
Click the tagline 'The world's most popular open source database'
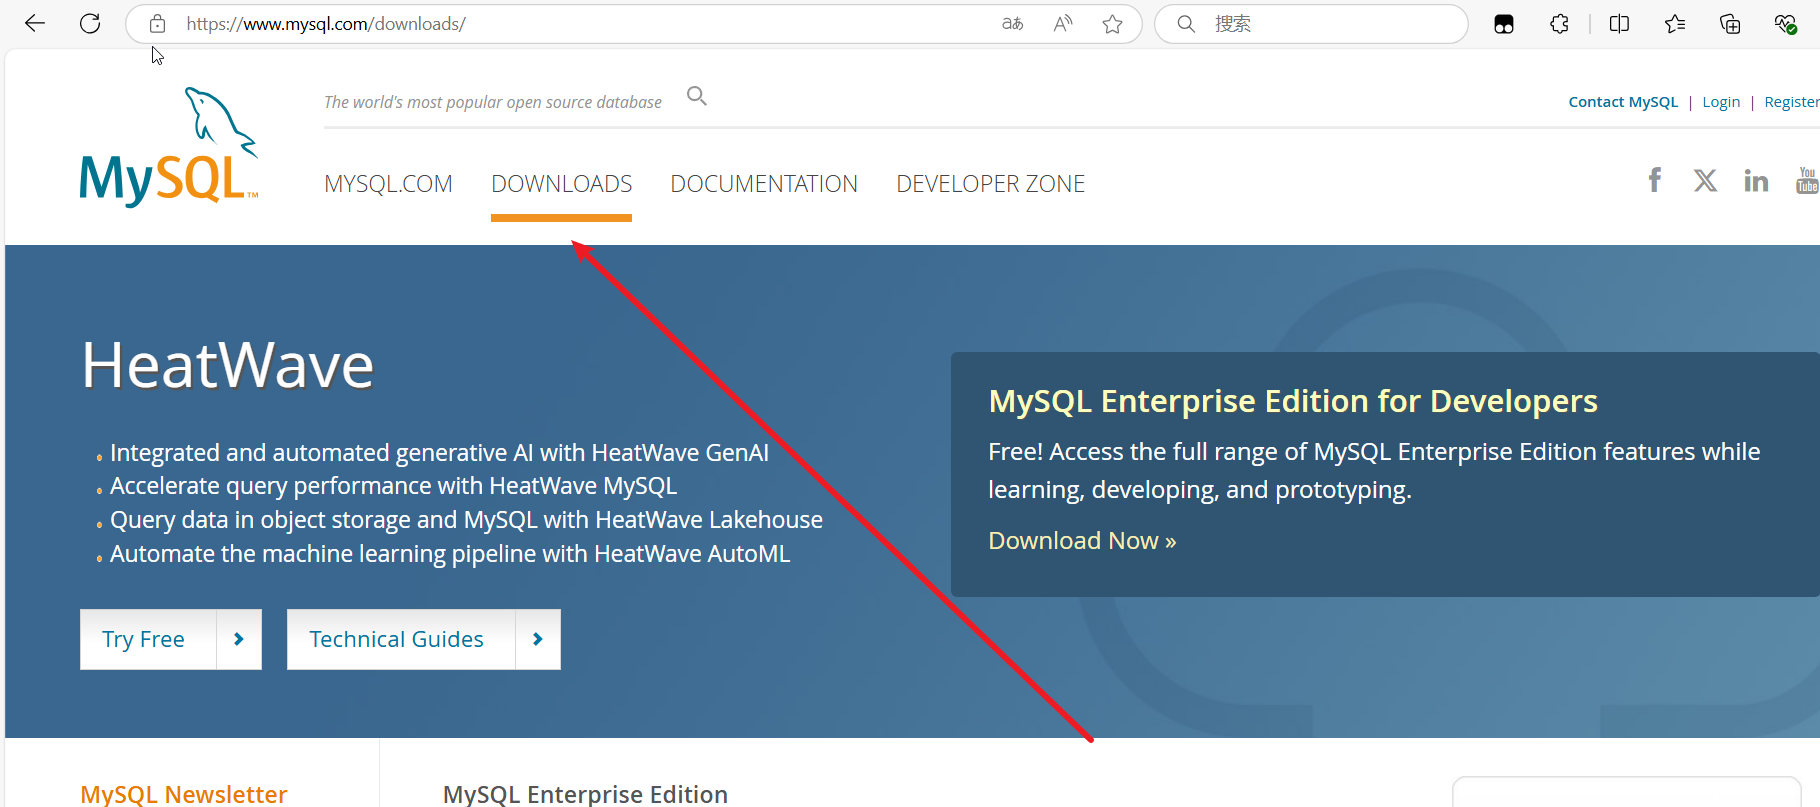tap(493, 102)
